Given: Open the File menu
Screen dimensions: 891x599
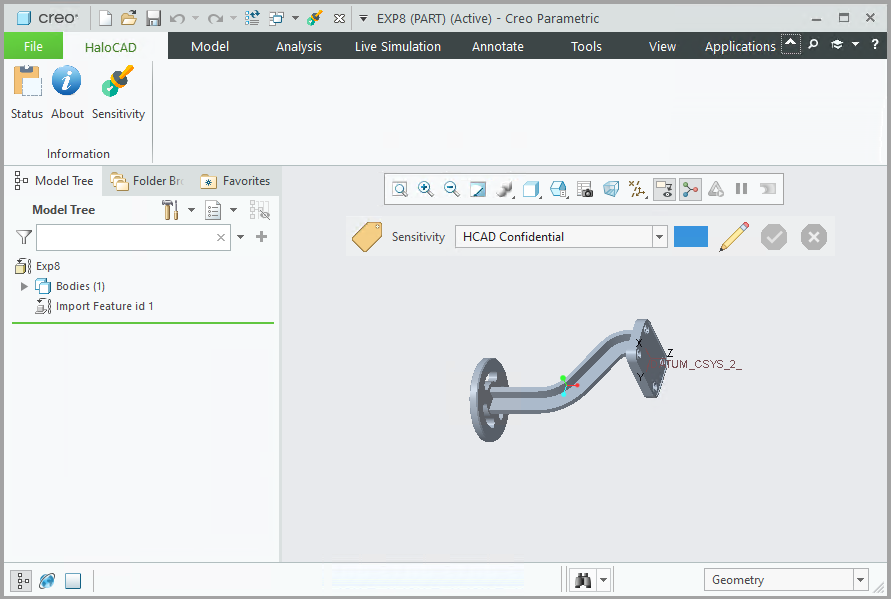Looking at the screenshot, I should (x=33, y=46).
